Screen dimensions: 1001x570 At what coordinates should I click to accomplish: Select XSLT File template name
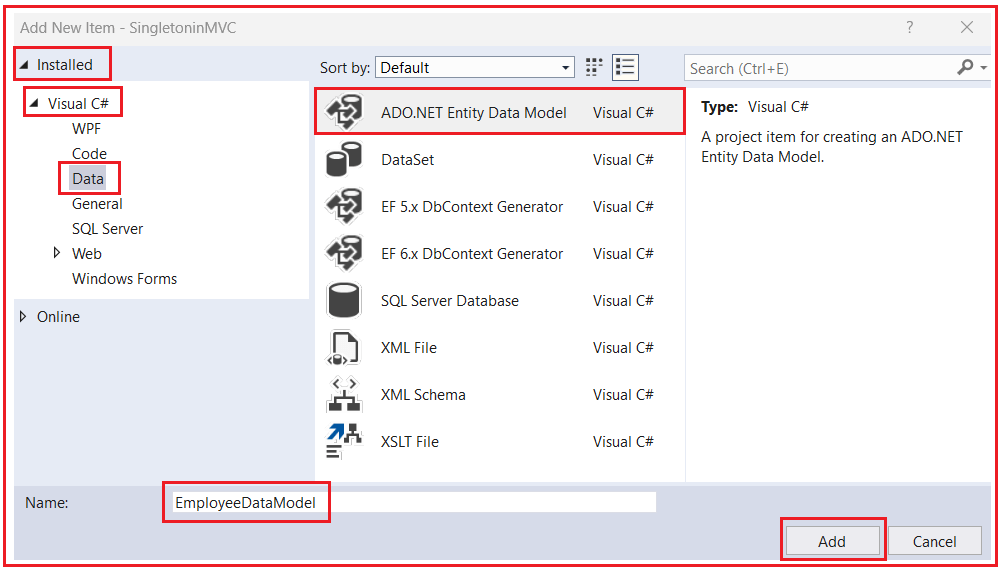(x=410, y=442)
